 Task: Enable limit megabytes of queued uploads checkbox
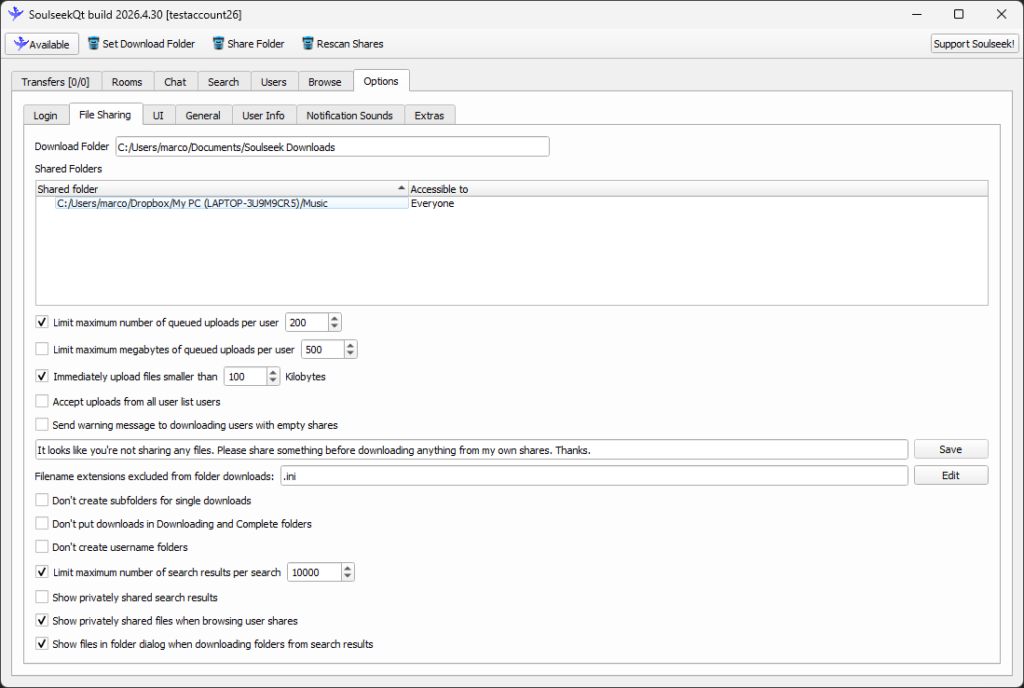42,349
